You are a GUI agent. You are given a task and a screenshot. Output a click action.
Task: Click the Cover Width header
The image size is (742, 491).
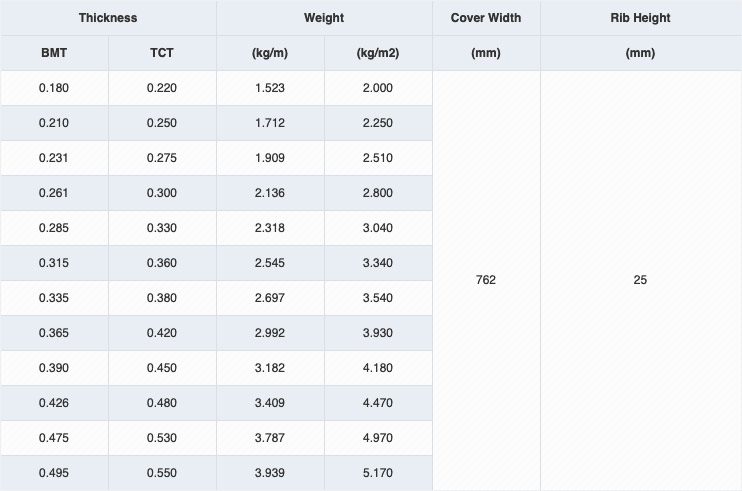pyautogui.click(x=486, y=18)
